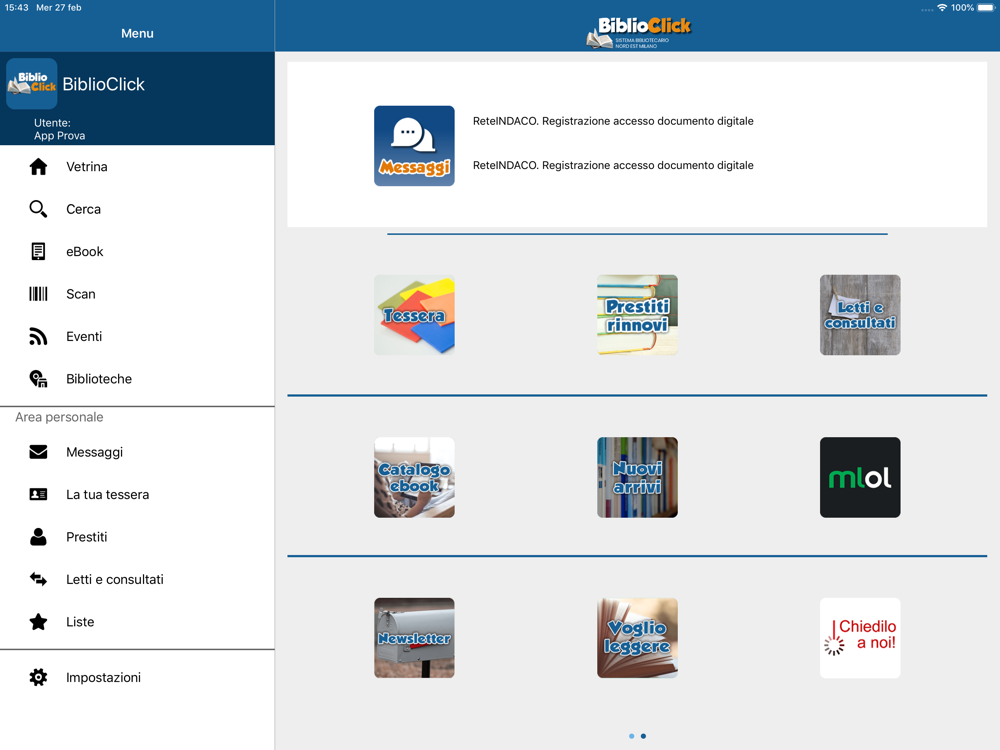Click the Messaggi envelope icon in sidebar
The width and height of the screenshot is (1000, 750).
click(38, 452)
